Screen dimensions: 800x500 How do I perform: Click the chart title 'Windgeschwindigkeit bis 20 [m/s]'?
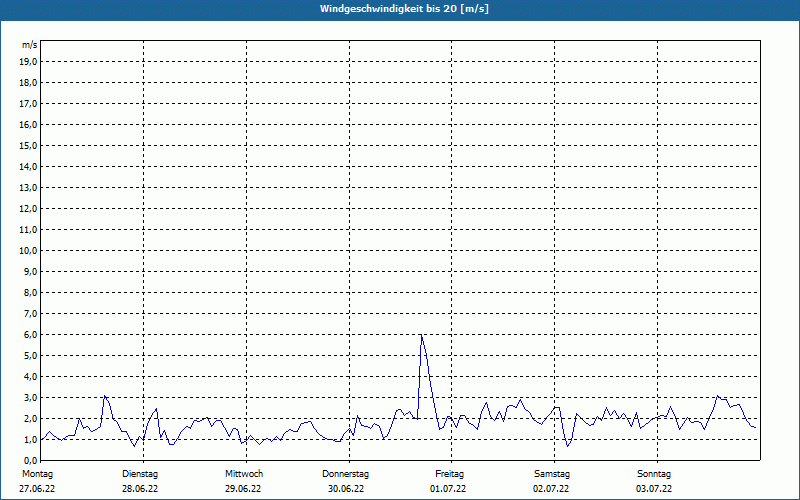404,9
